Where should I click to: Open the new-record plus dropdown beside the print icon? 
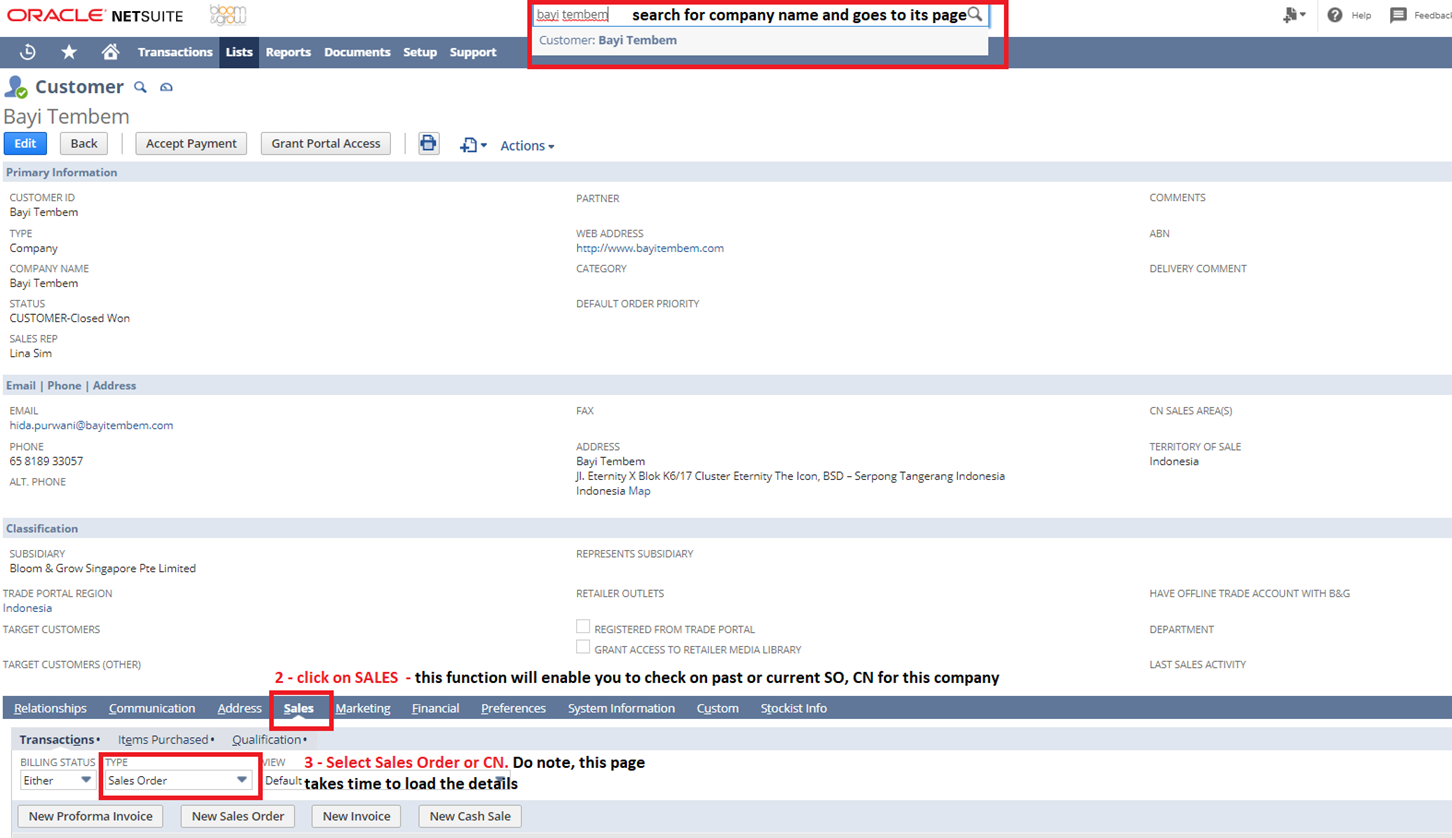[x=473, y=145]
